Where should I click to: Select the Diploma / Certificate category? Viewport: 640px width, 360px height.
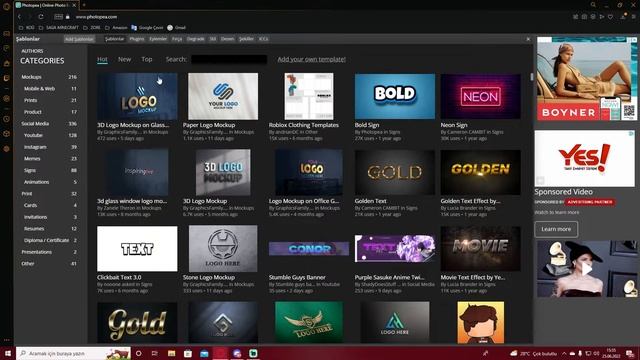50,240
